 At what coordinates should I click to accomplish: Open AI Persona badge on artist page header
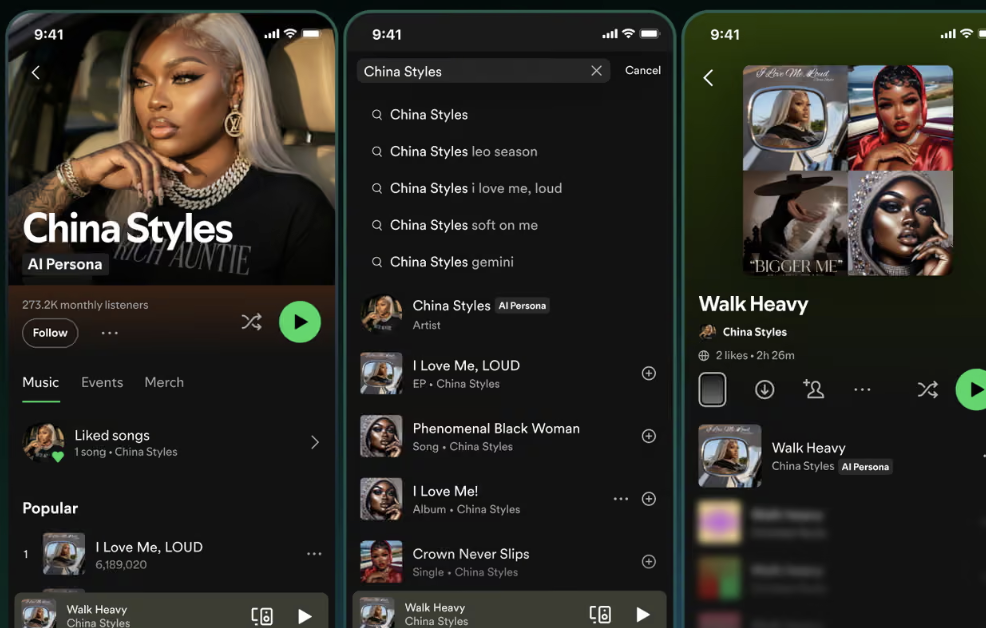65,265
